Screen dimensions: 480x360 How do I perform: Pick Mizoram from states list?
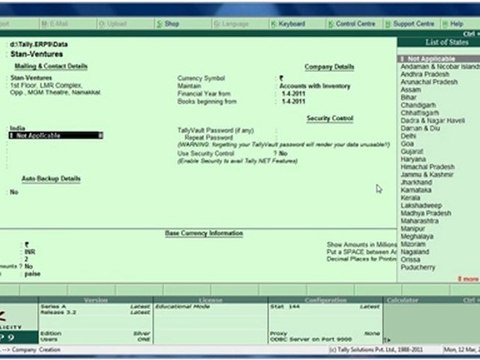point(413,244)
